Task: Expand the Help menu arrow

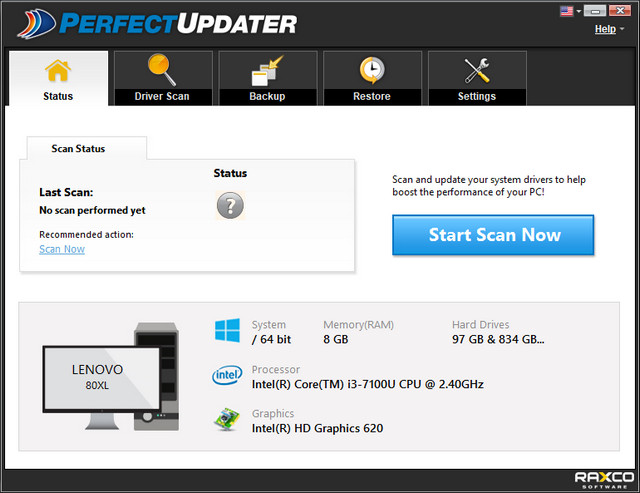Action: pyautogui.click(x=622, y=30)
